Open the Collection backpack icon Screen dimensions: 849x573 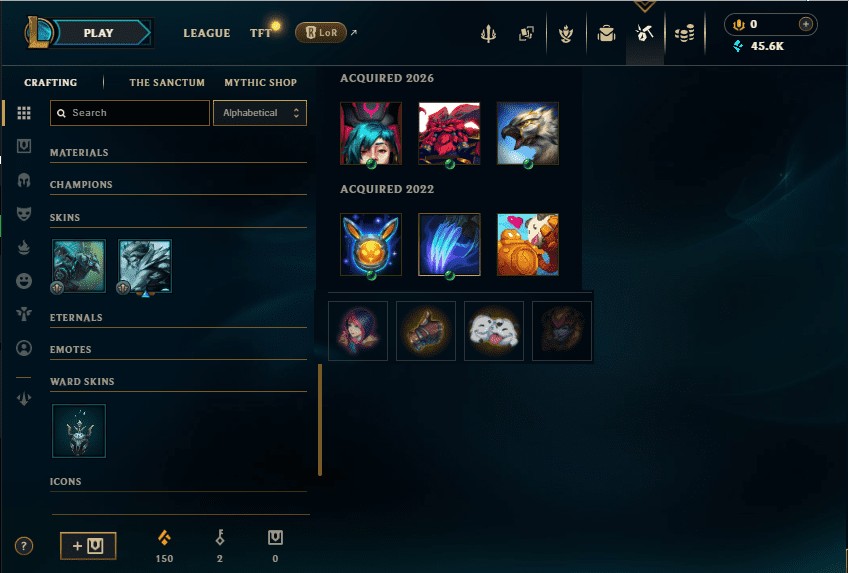tap(606, 34)
